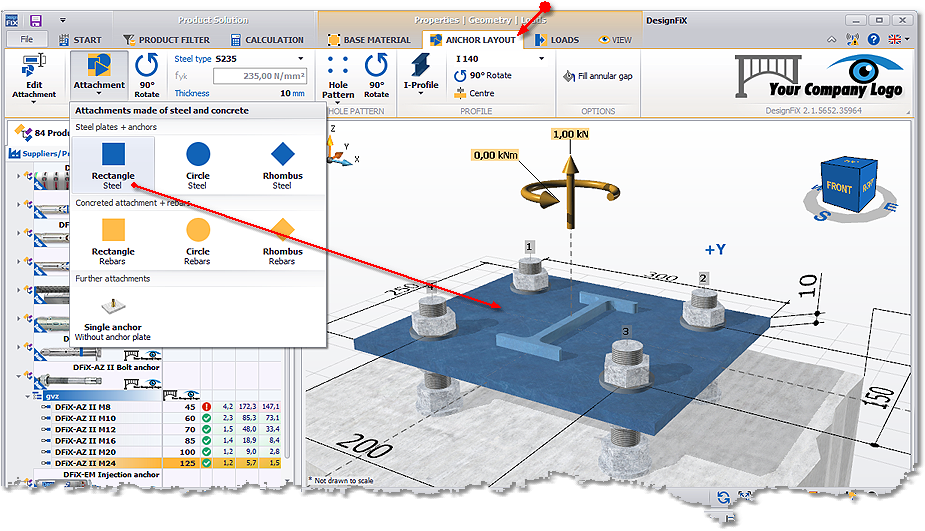Click the Suppliers/Products header
This screenshot has height=531, width=925.
click(40, 153)
